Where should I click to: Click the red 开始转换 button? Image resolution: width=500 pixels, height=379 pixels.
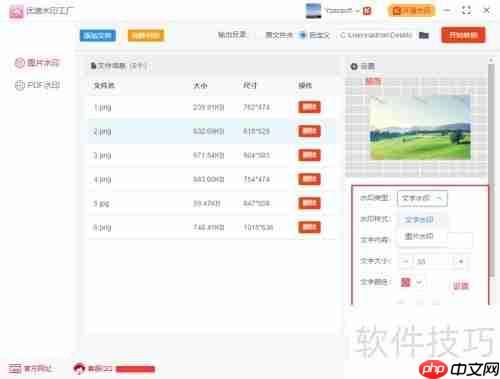[x=463, y=35]
